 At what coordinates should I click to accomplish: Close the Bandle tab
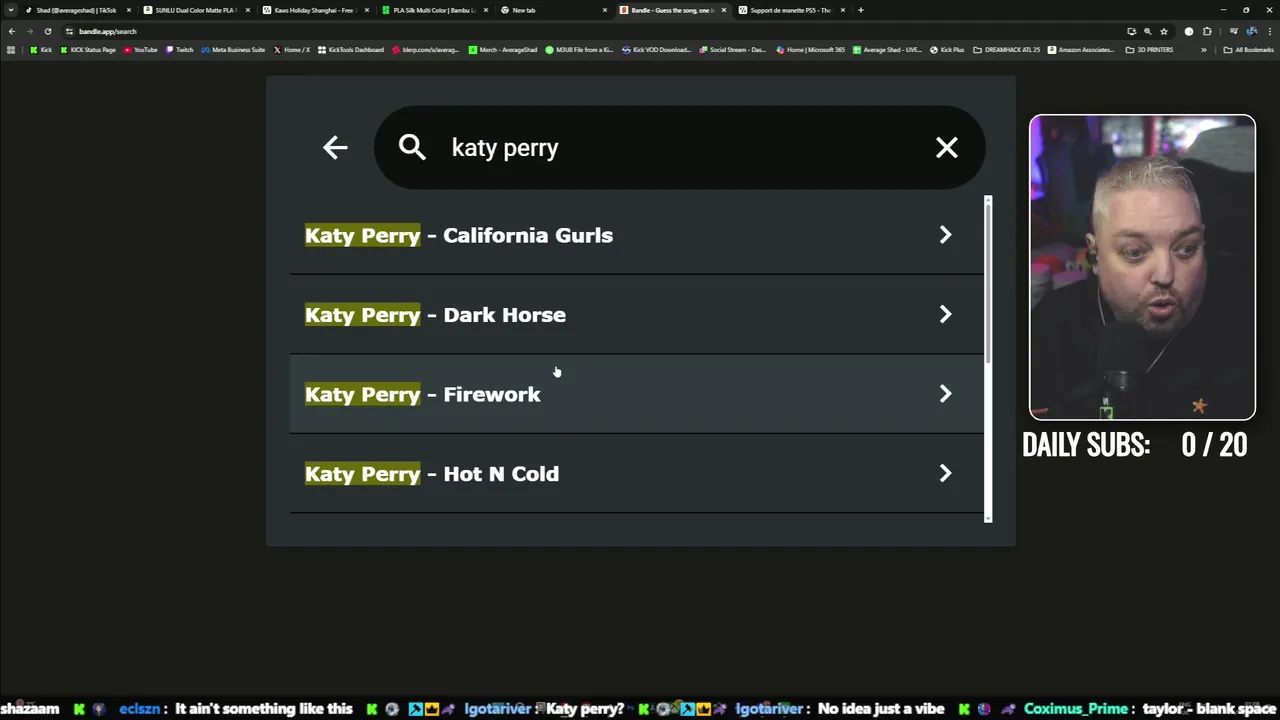pyautogui.click(x=724, y=10)
